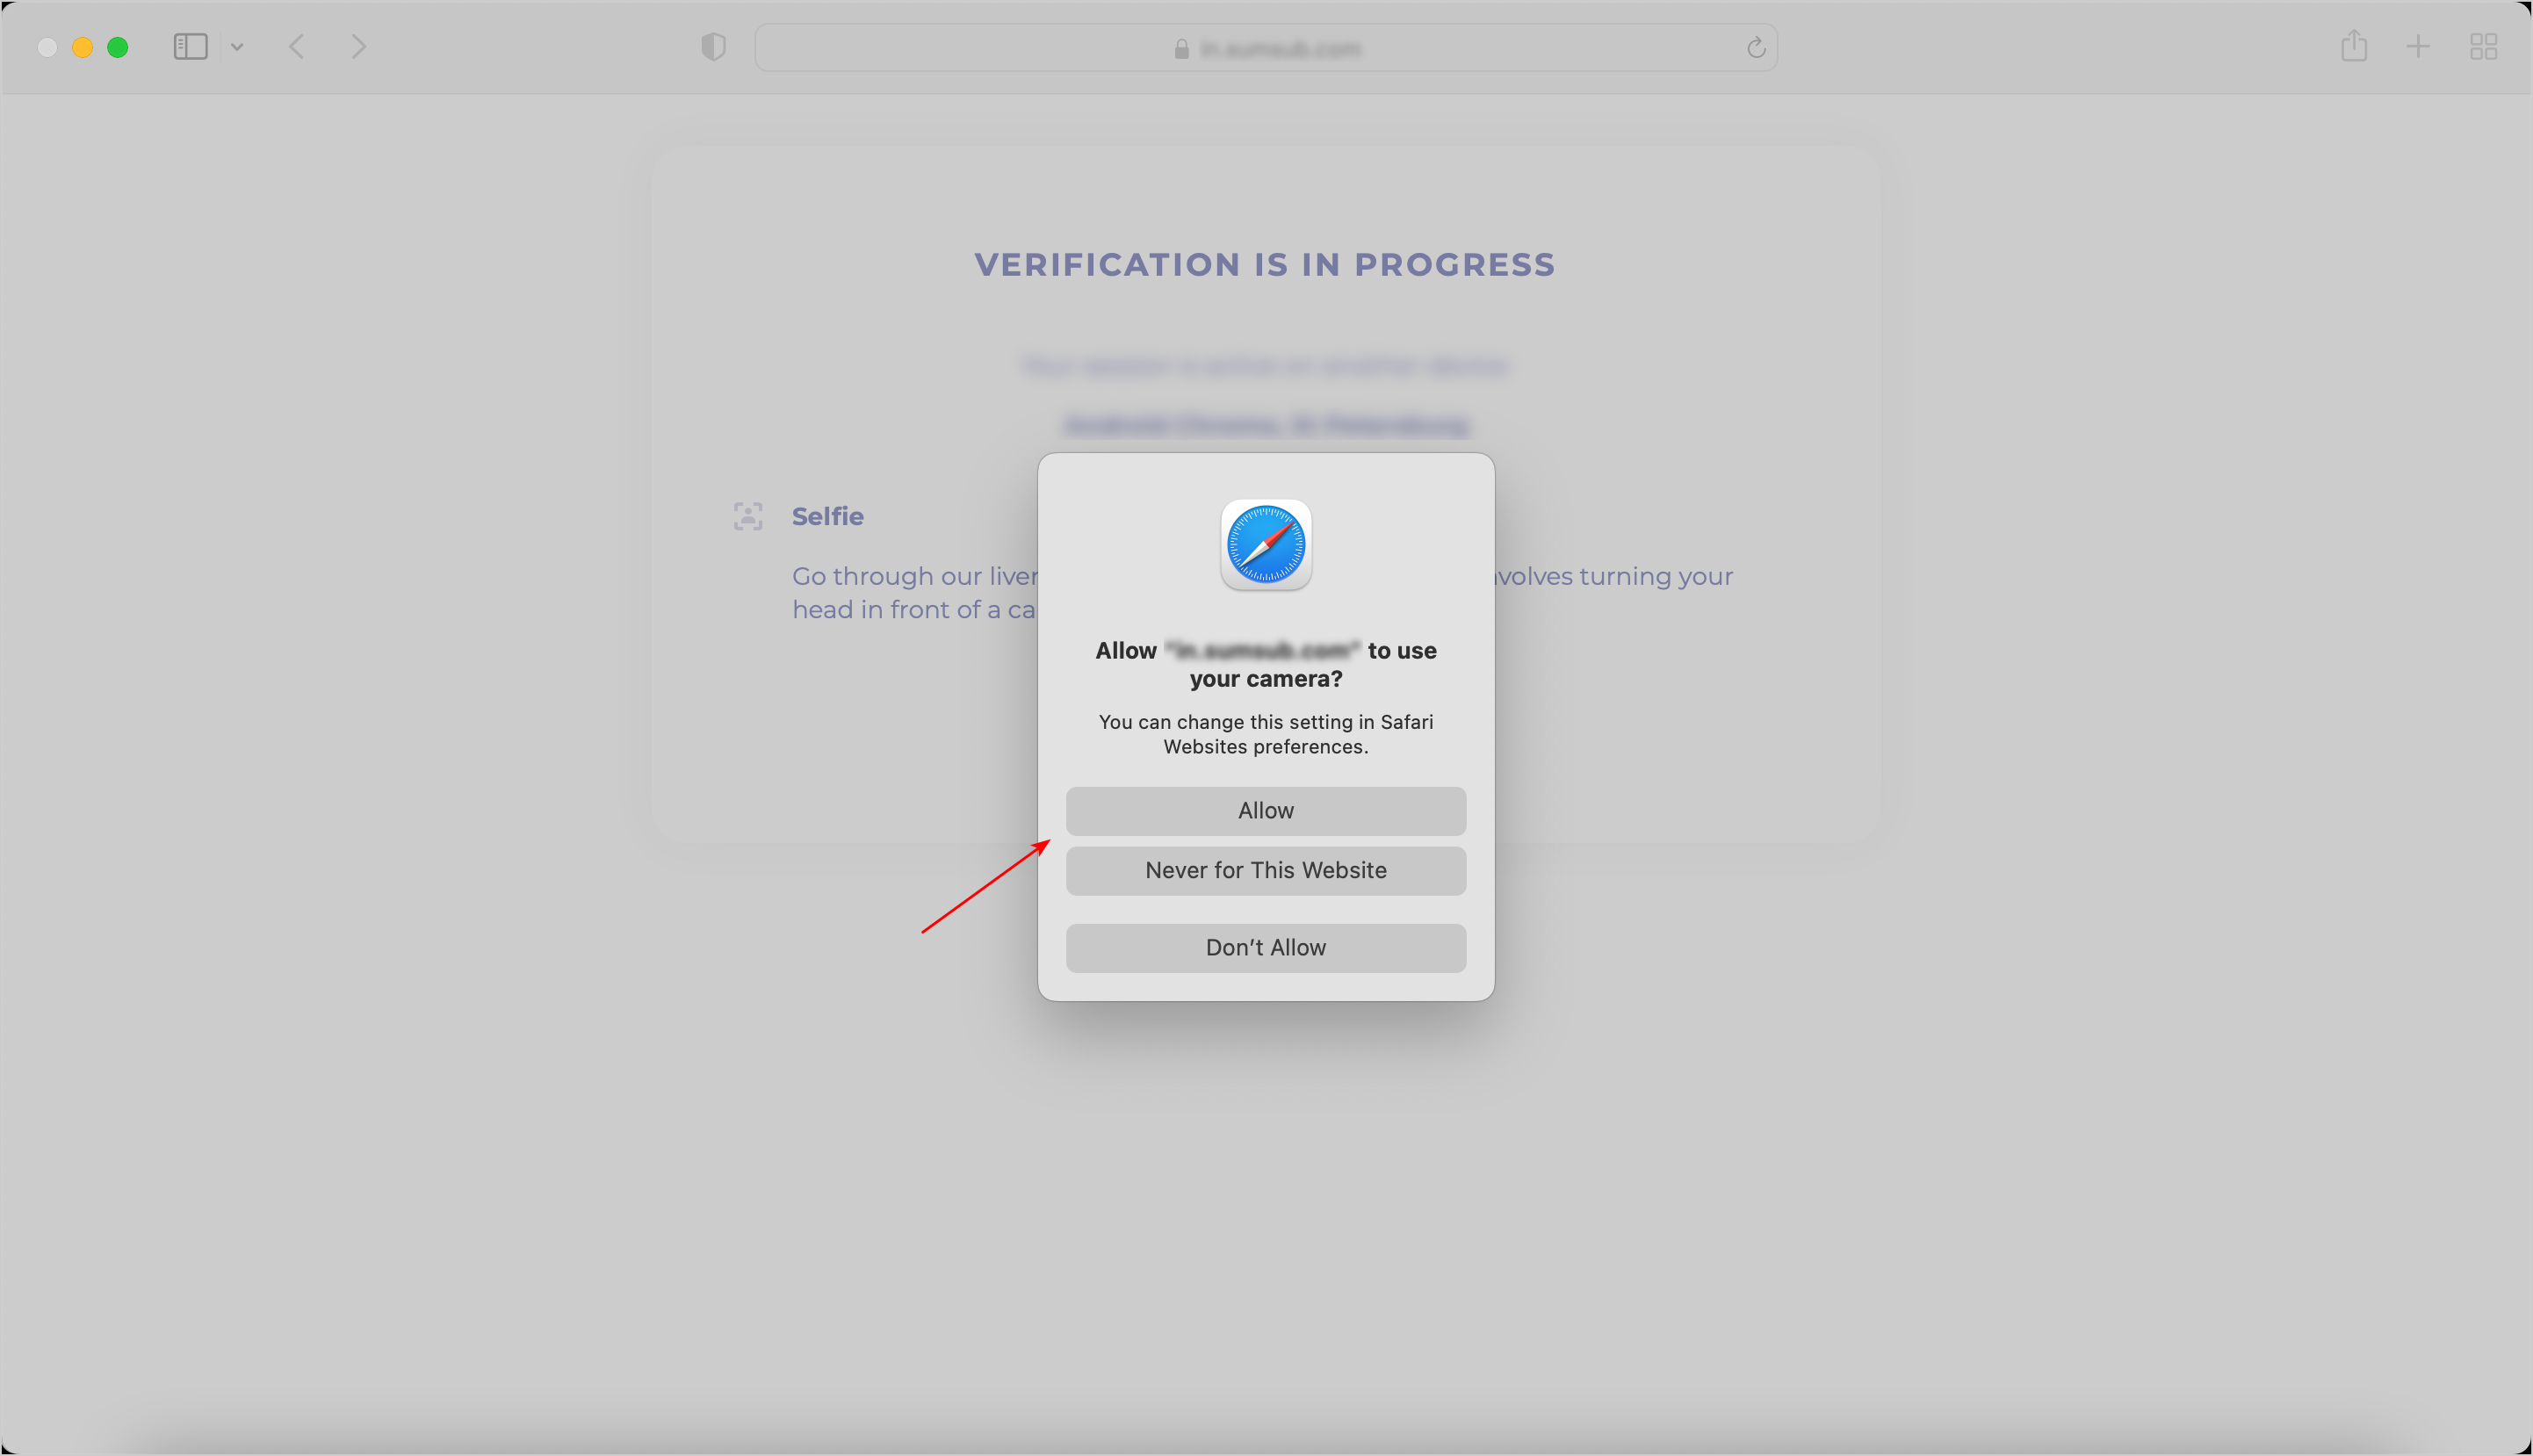Click the Selfie step heading

point(827,517)
